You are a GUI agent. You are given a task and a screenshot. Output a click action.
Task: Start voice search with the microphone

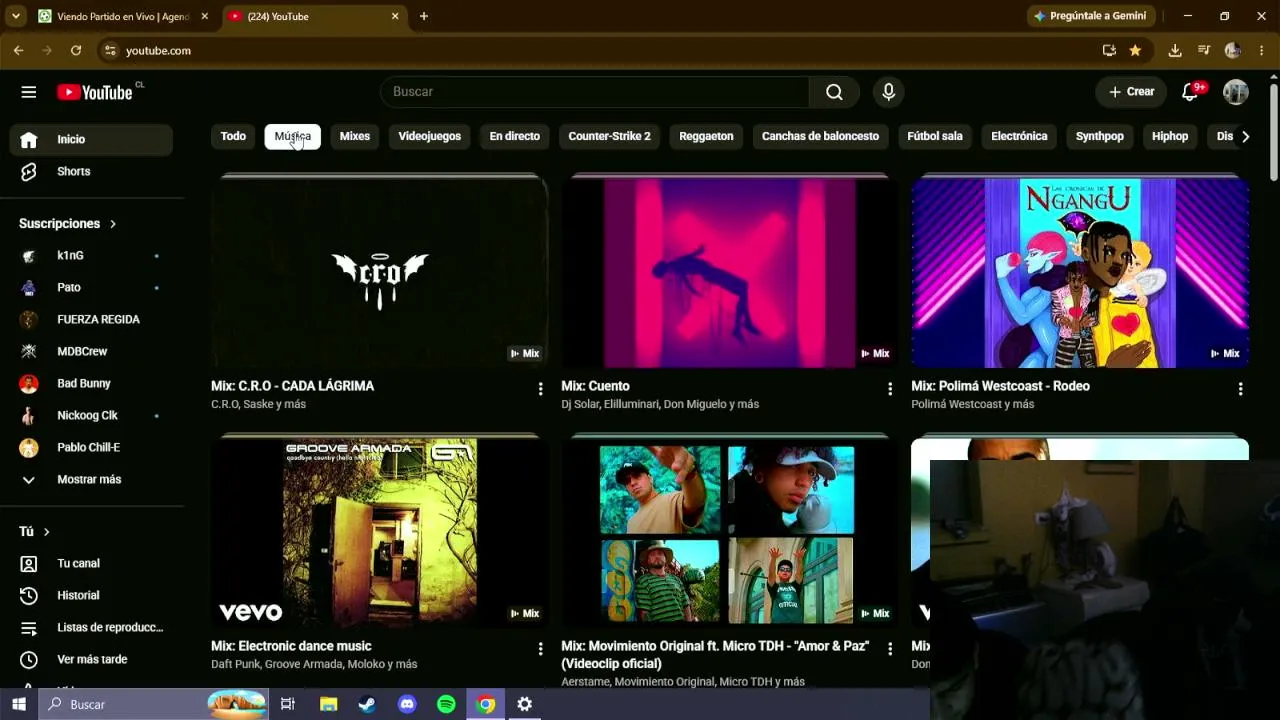tap(888, 92)
